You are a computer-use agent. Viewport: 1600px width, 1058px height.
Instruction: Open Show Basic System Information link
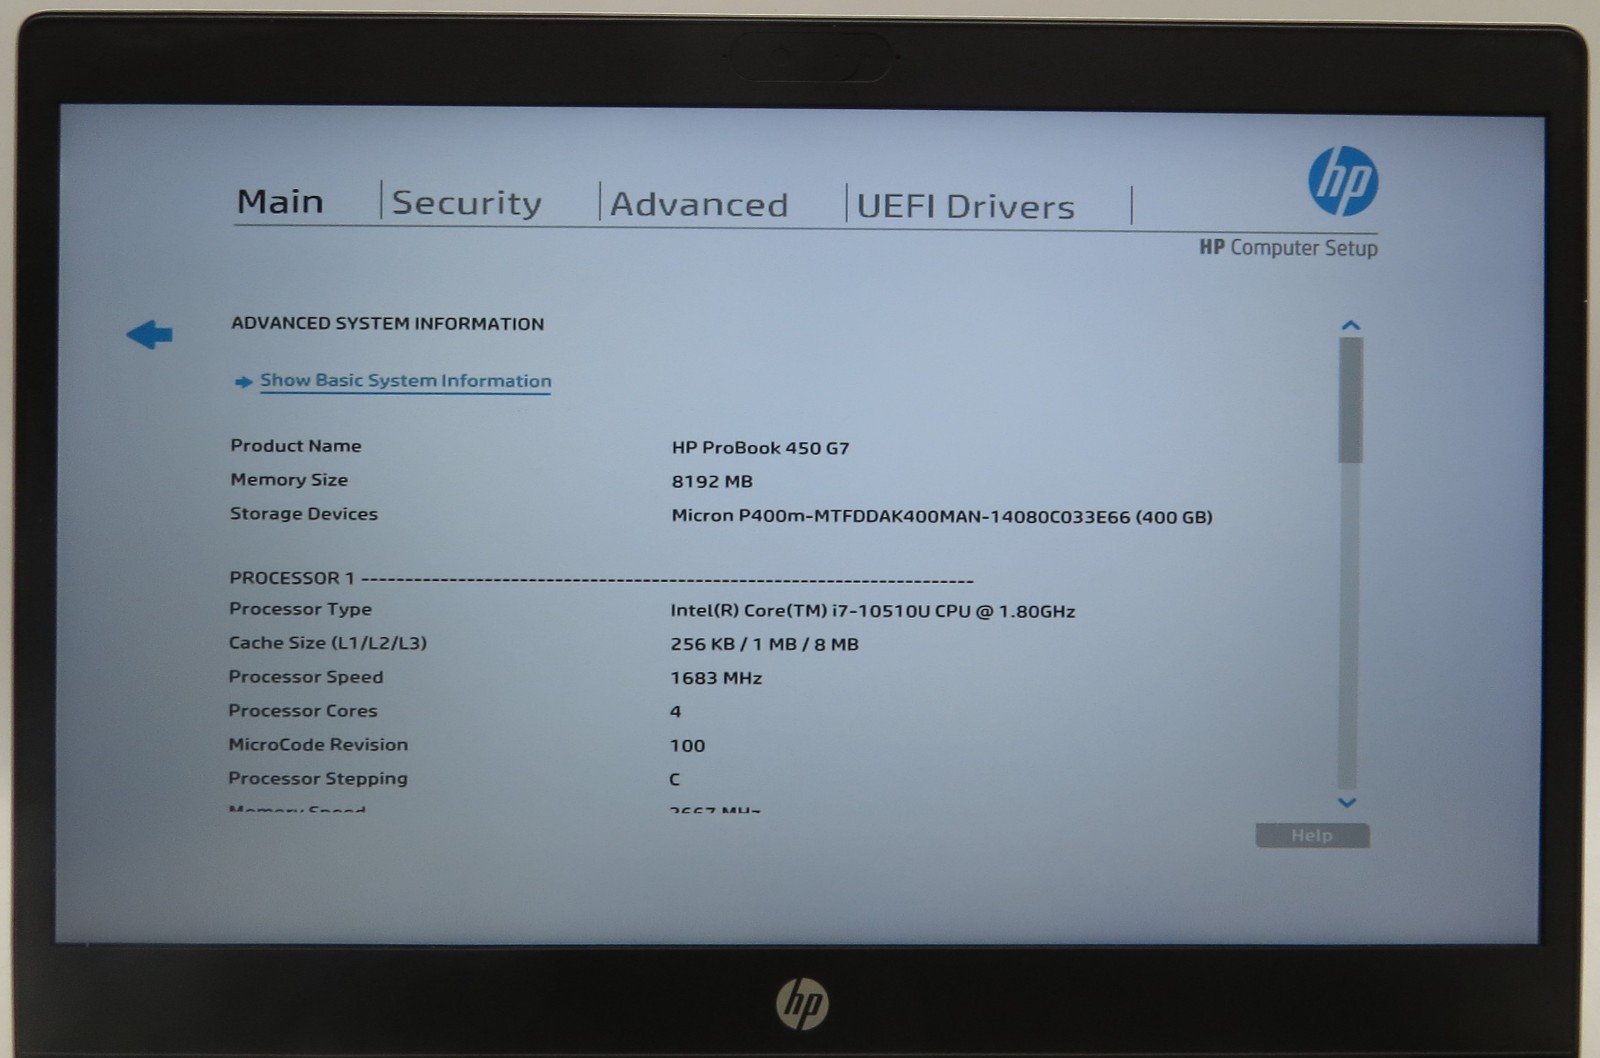(405, 380)
